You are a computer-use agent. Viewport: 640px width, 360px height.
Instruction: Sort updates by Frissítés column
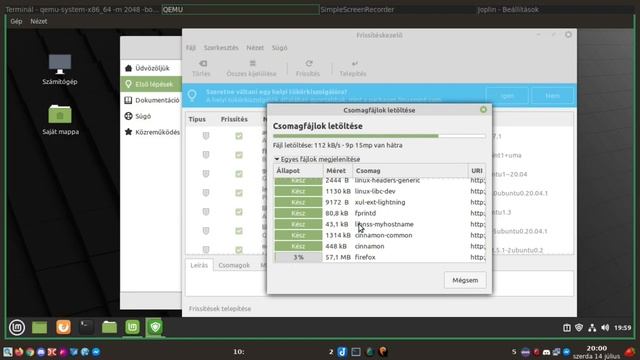tap(234, 119)
